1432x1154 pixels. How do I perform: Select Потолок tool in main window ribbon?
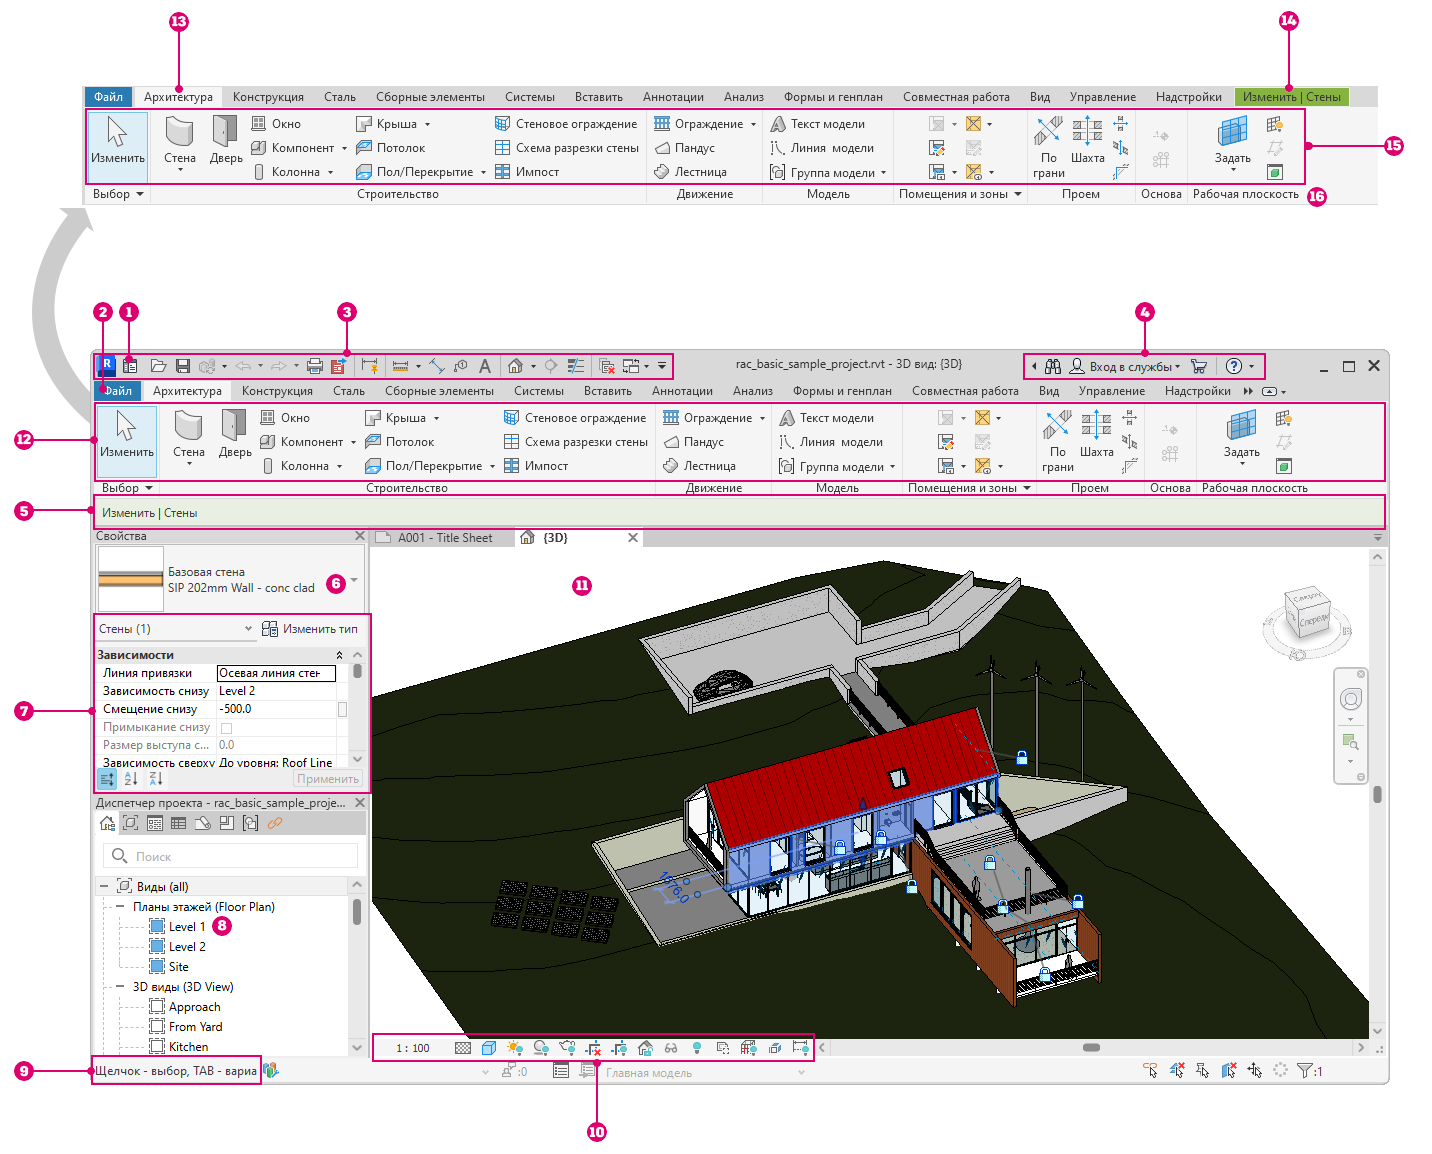[399, 442]
